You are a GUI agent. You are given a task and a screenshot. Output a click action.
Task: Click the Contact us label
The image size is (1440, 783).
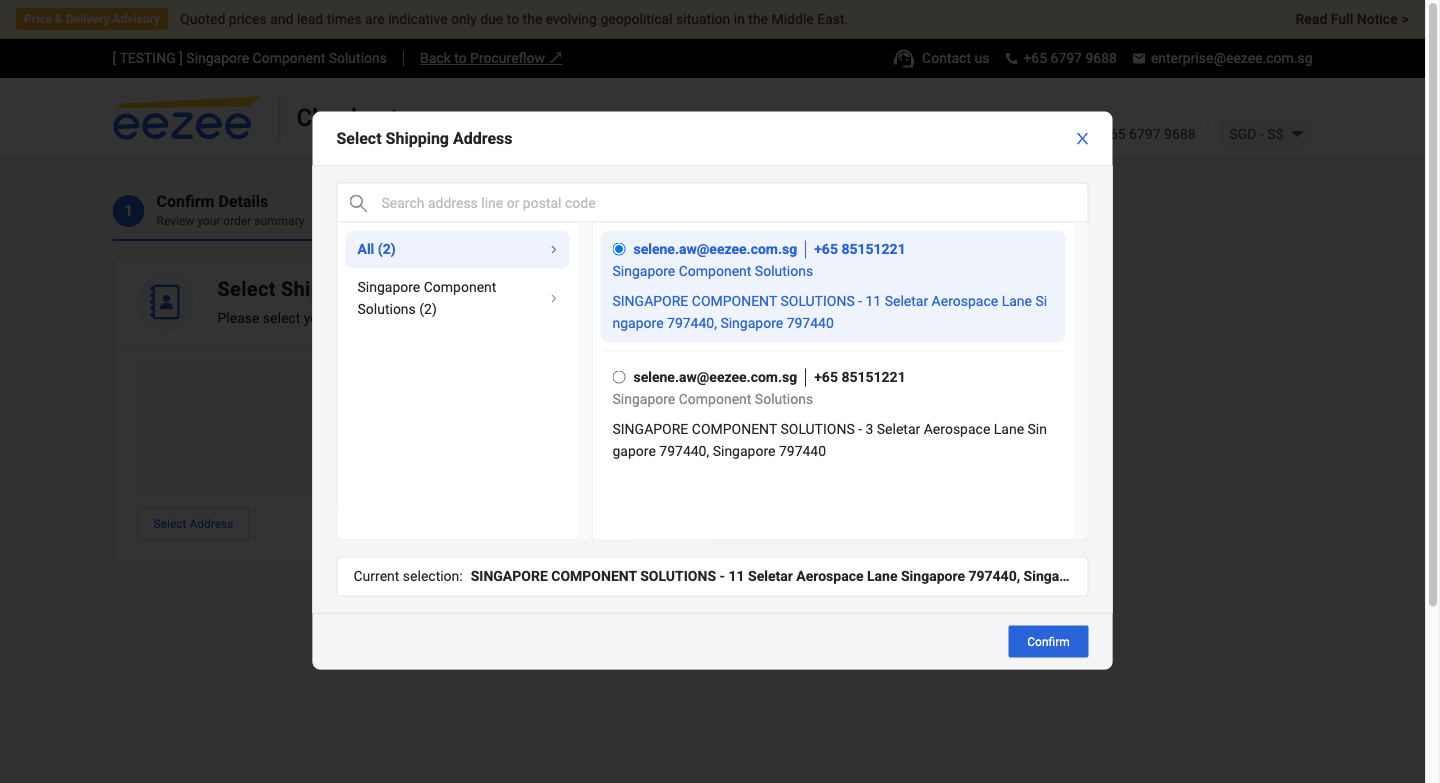(x=955, y=58)
